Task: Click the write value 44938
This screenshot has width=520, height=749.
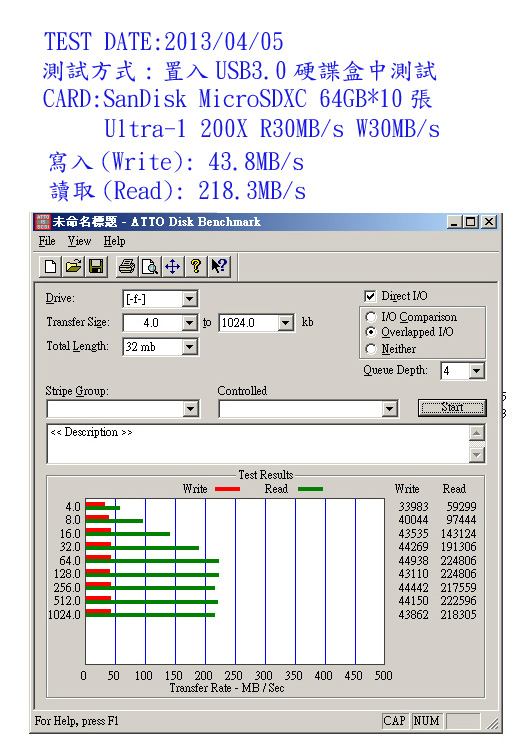Action: click(x=414, y=561)
